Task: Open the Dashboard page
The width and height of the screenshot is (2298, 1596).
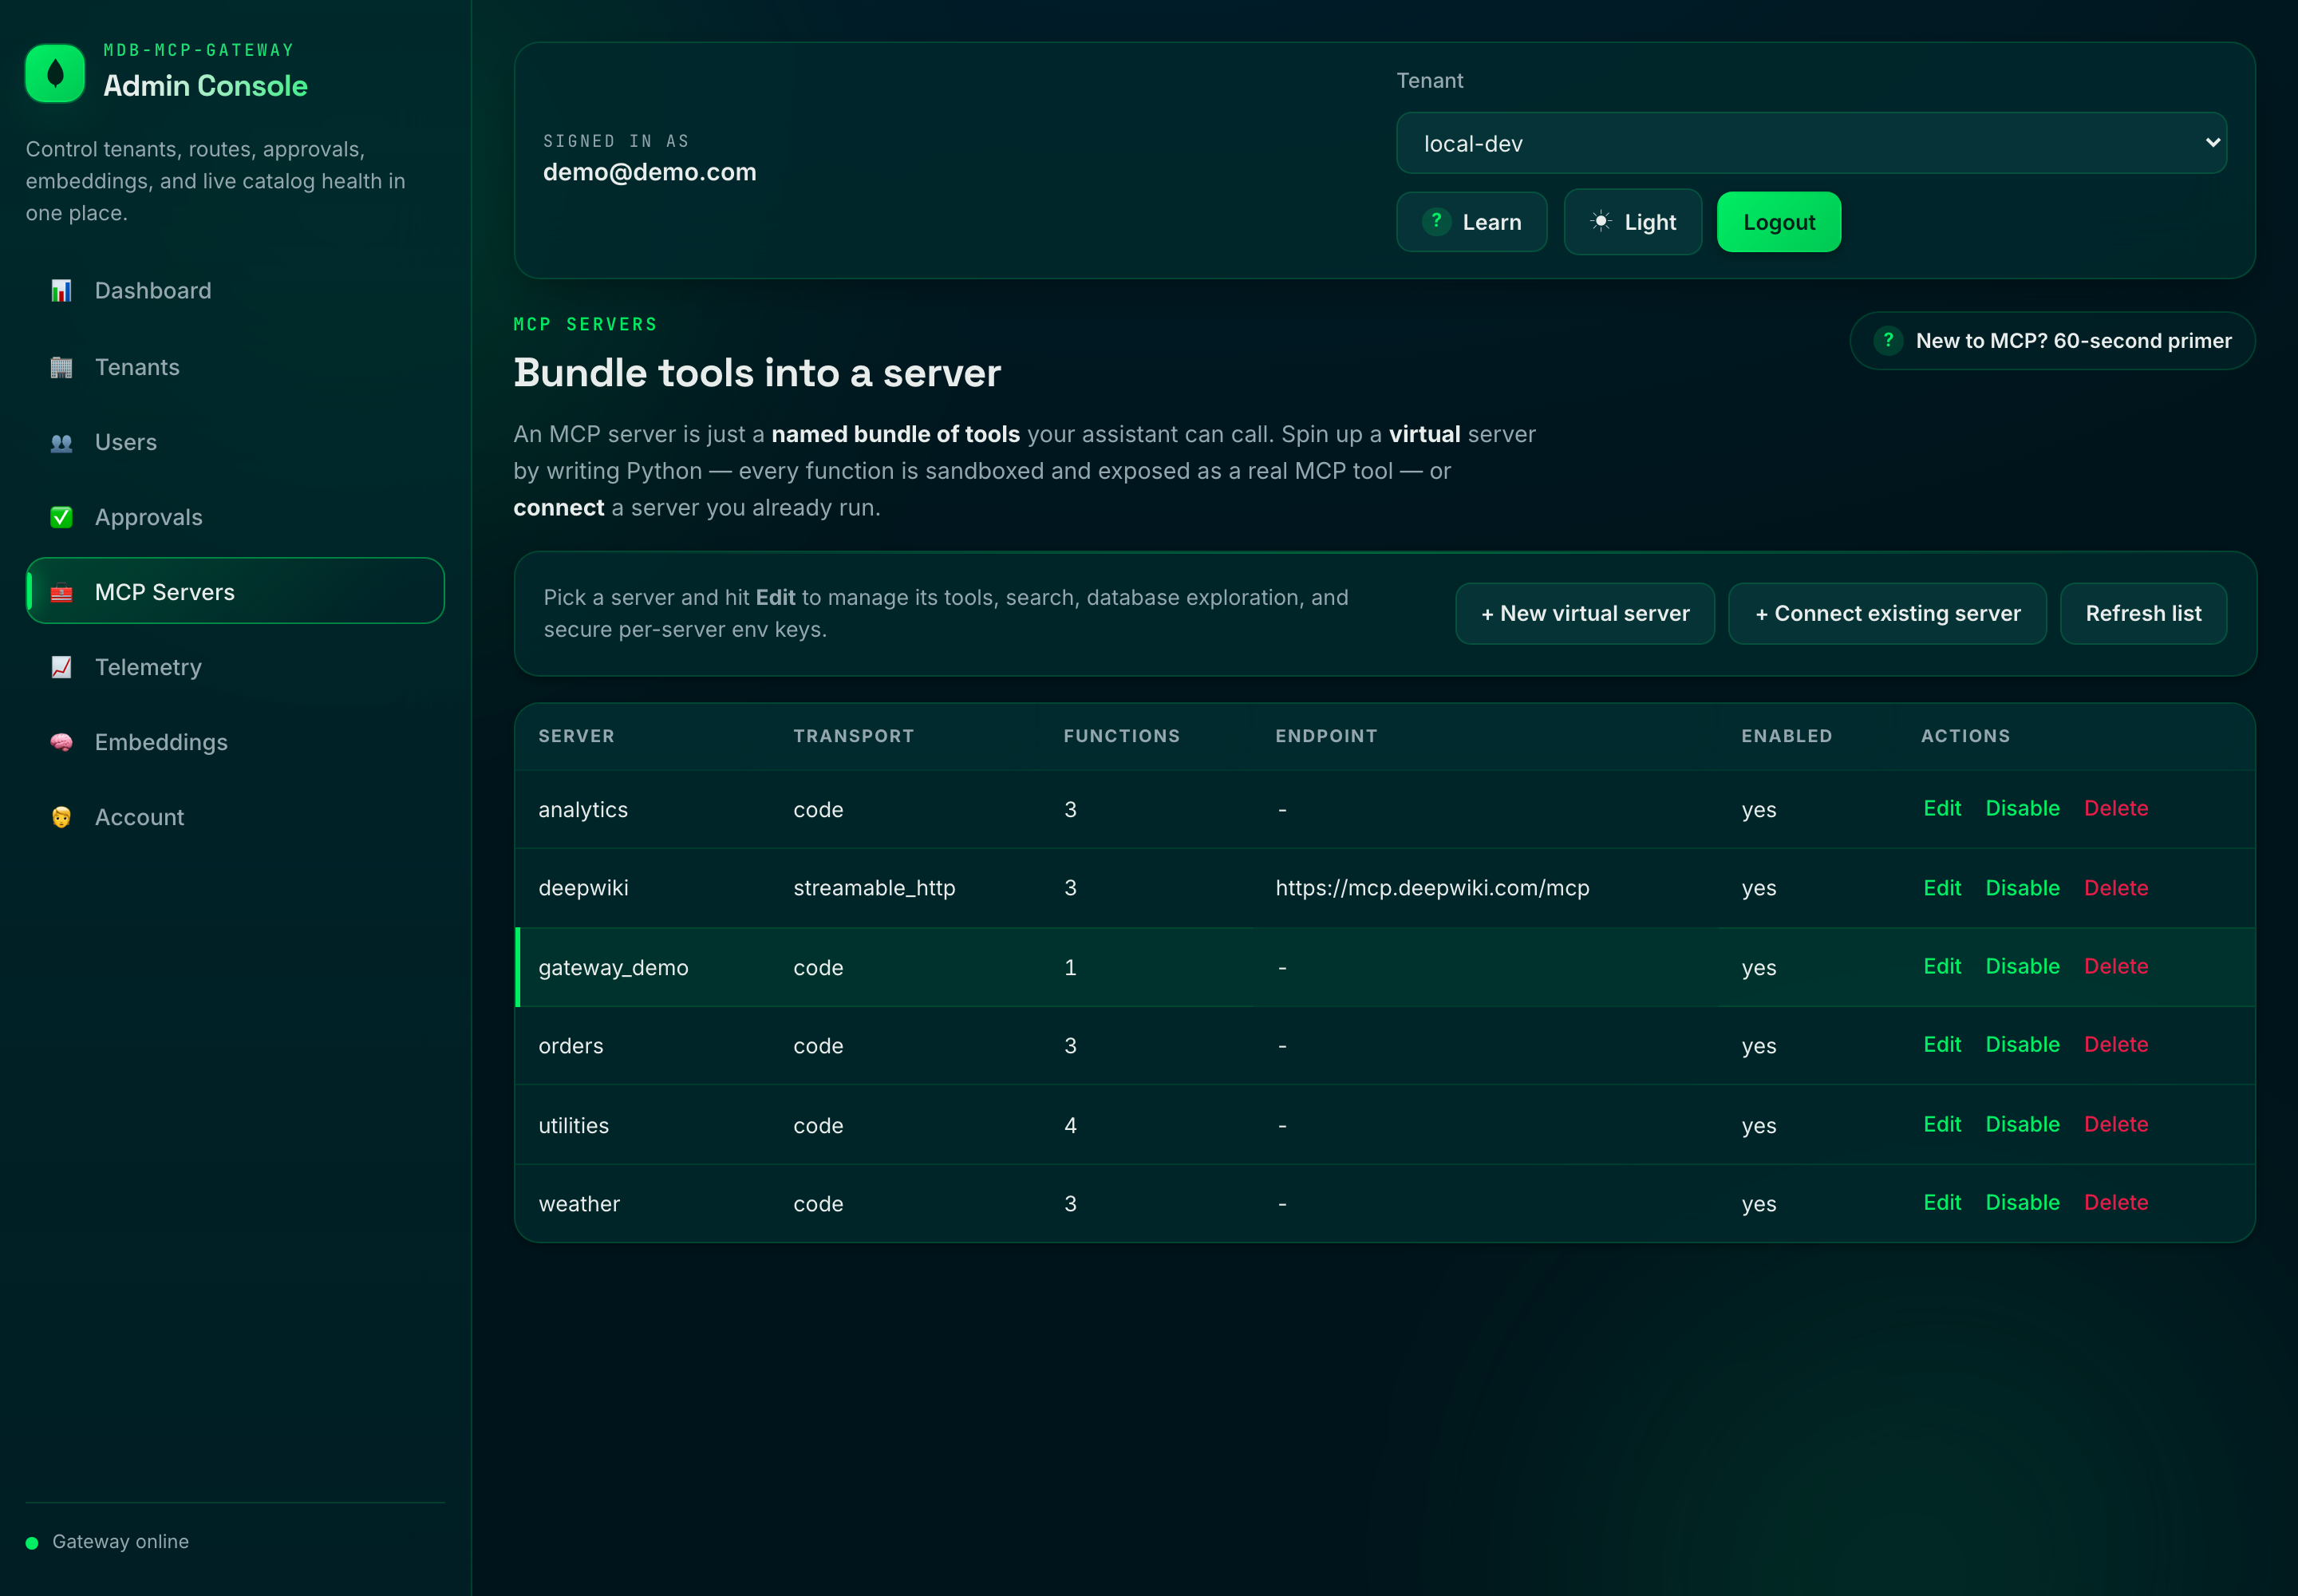Action: (235, 291)
